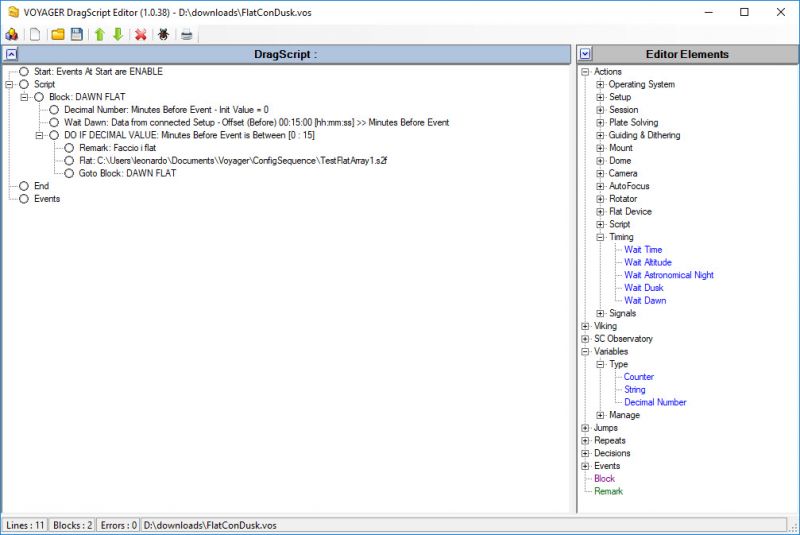Collapse the DO IF DECIMAL VALUE node
The width and height of the screenshot is (800, 535).
pos(39,135)
